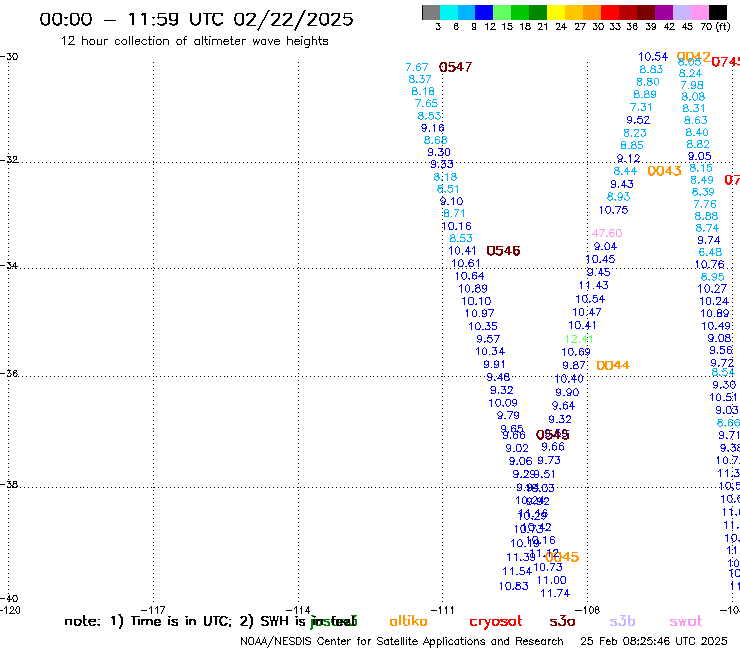Click the 10.09 wave height value

pyautogui.click(x=503, y=403)
